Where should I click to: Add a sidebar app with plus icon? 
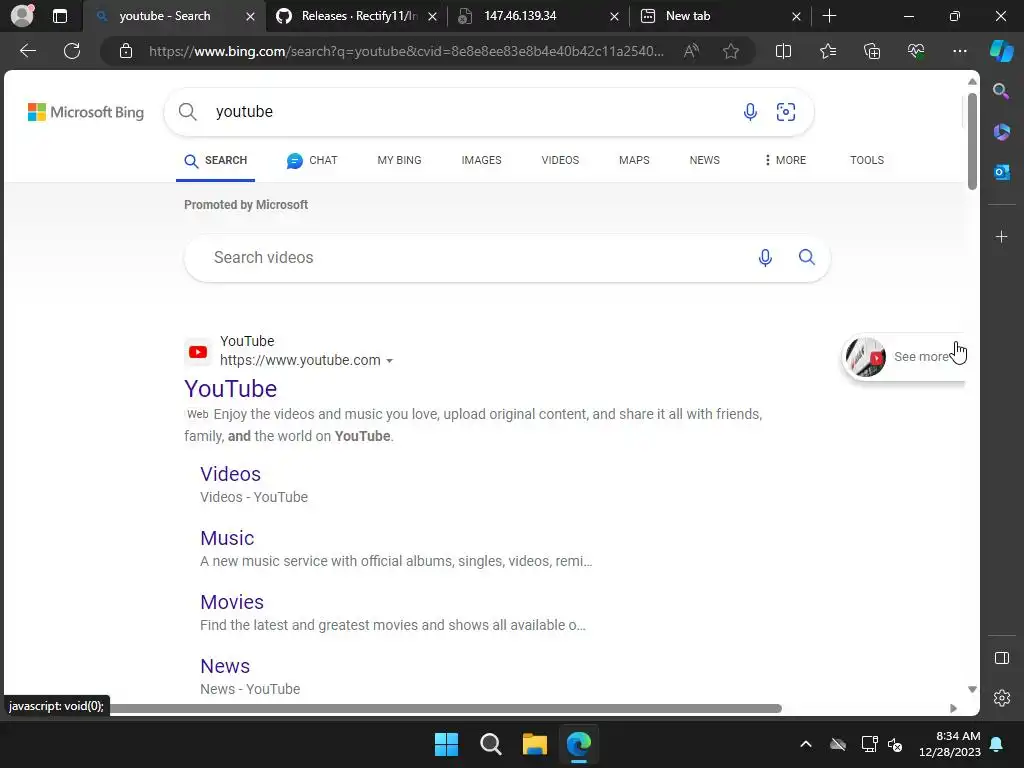click(x=1001, y=236)
